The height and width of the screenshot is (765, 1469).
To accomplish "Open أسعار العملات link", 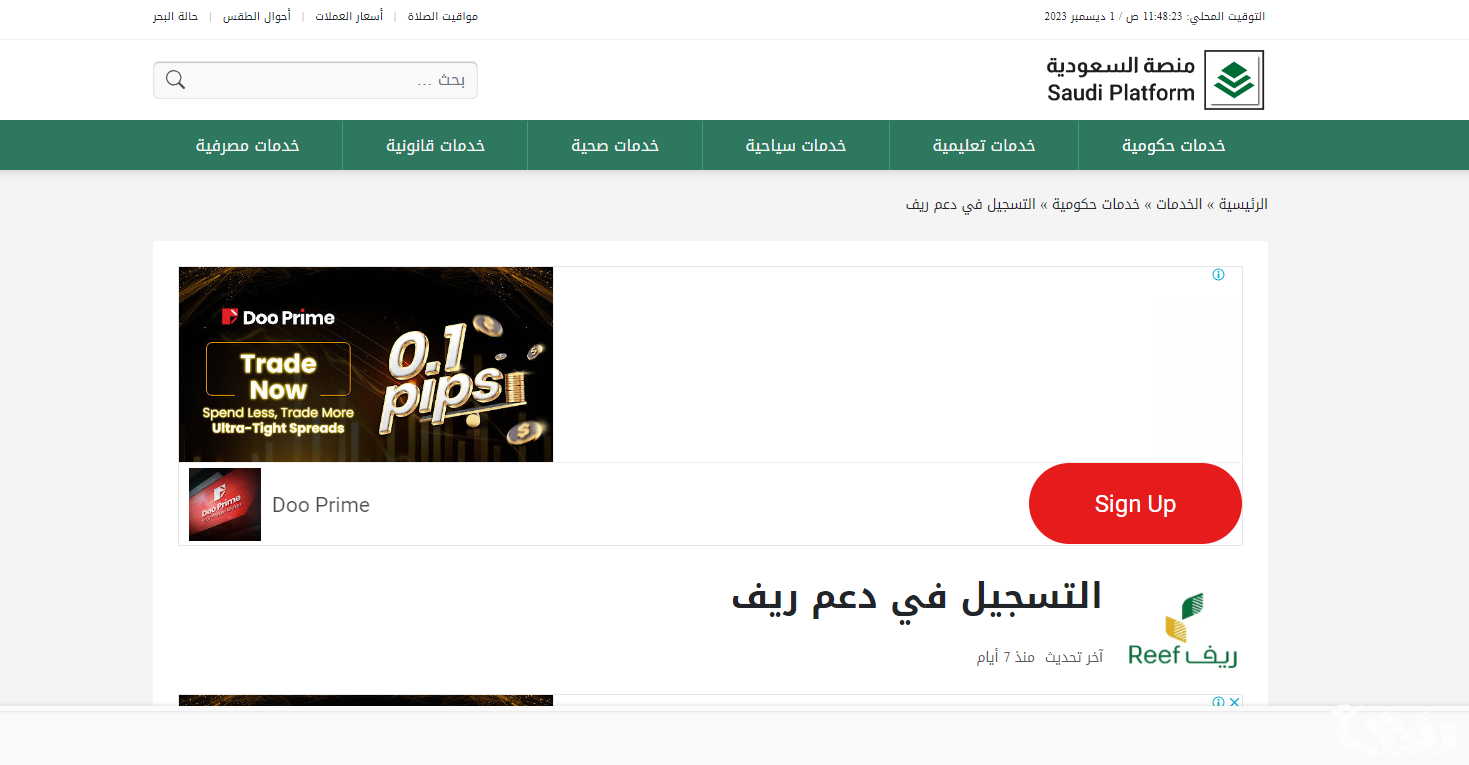I will 349,17.
